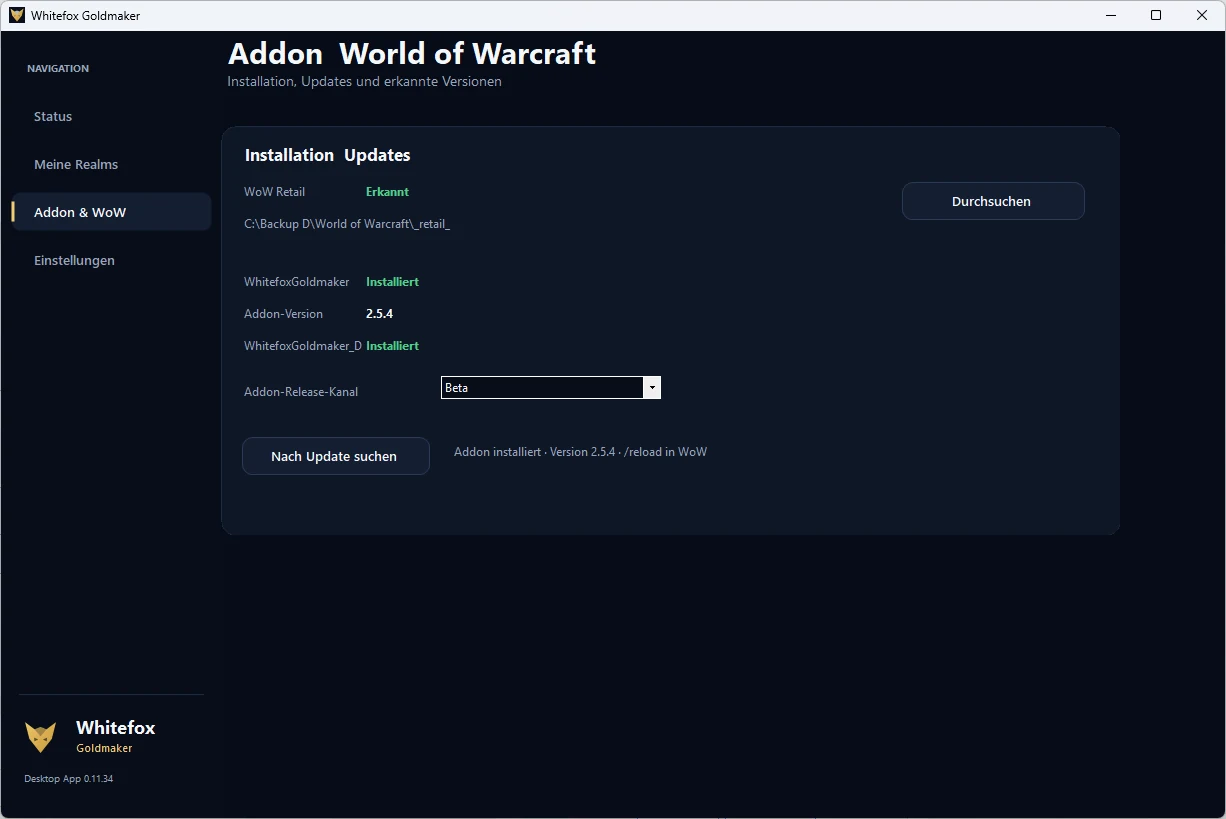Maximize the Whitefox Goldmaker window
This screenshot has width=1226, height=819.
(x=1156, y=15)
